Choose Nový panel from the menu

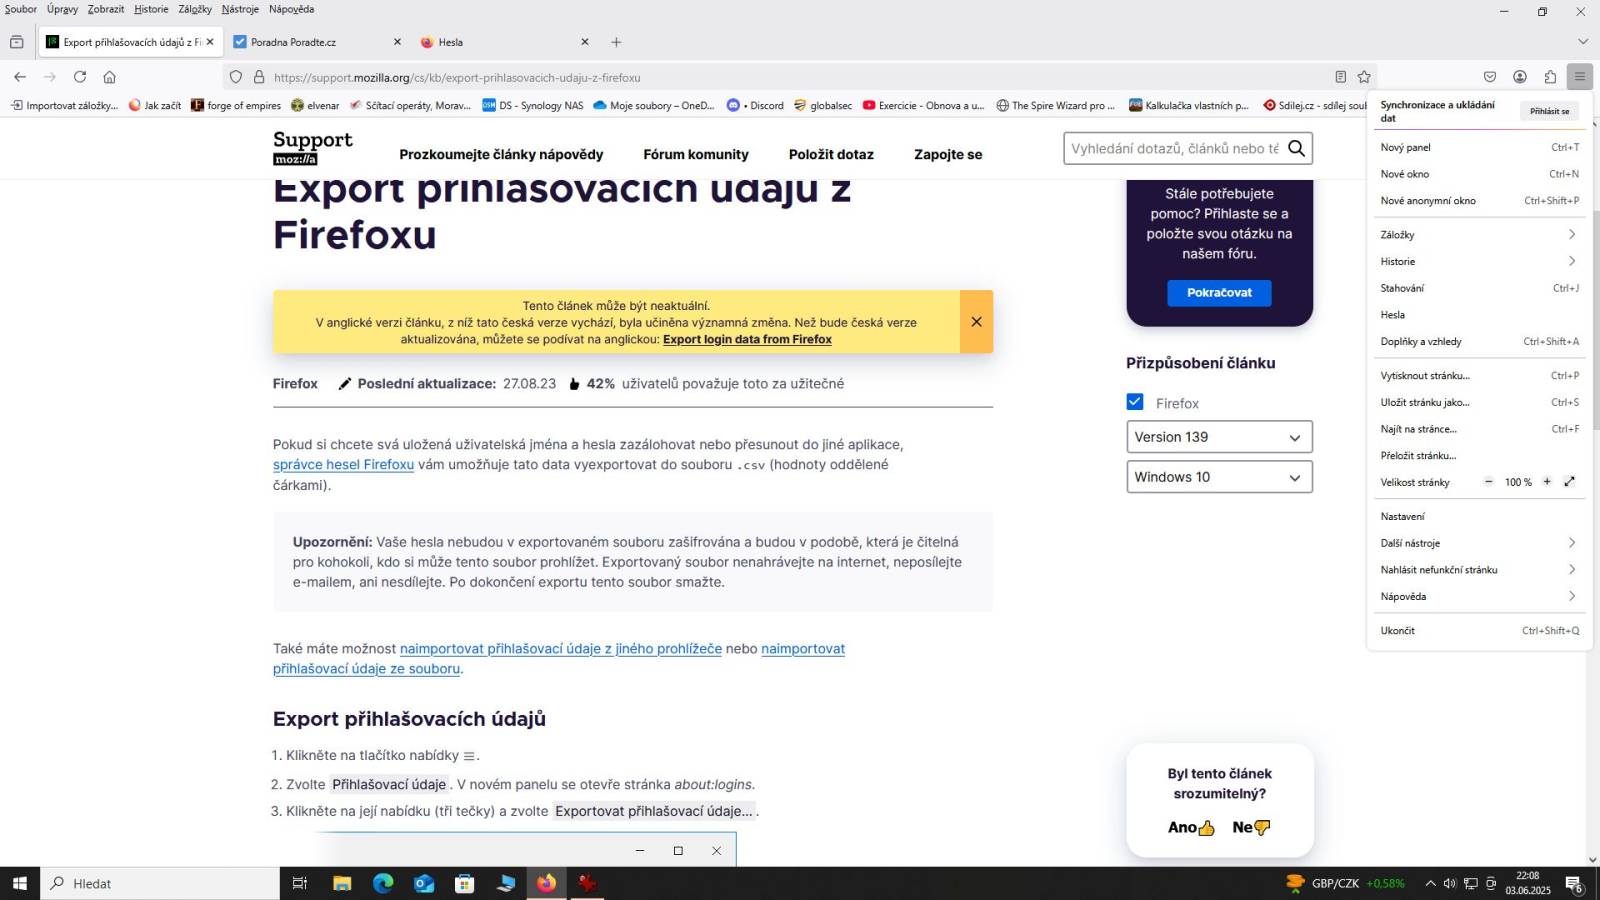1479,147
